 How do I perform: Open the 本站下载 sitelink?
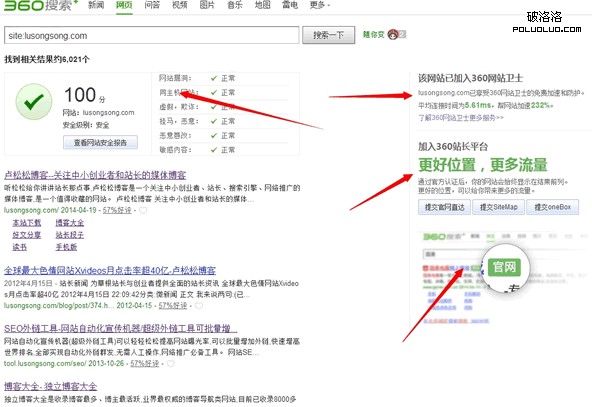point(27,223)
